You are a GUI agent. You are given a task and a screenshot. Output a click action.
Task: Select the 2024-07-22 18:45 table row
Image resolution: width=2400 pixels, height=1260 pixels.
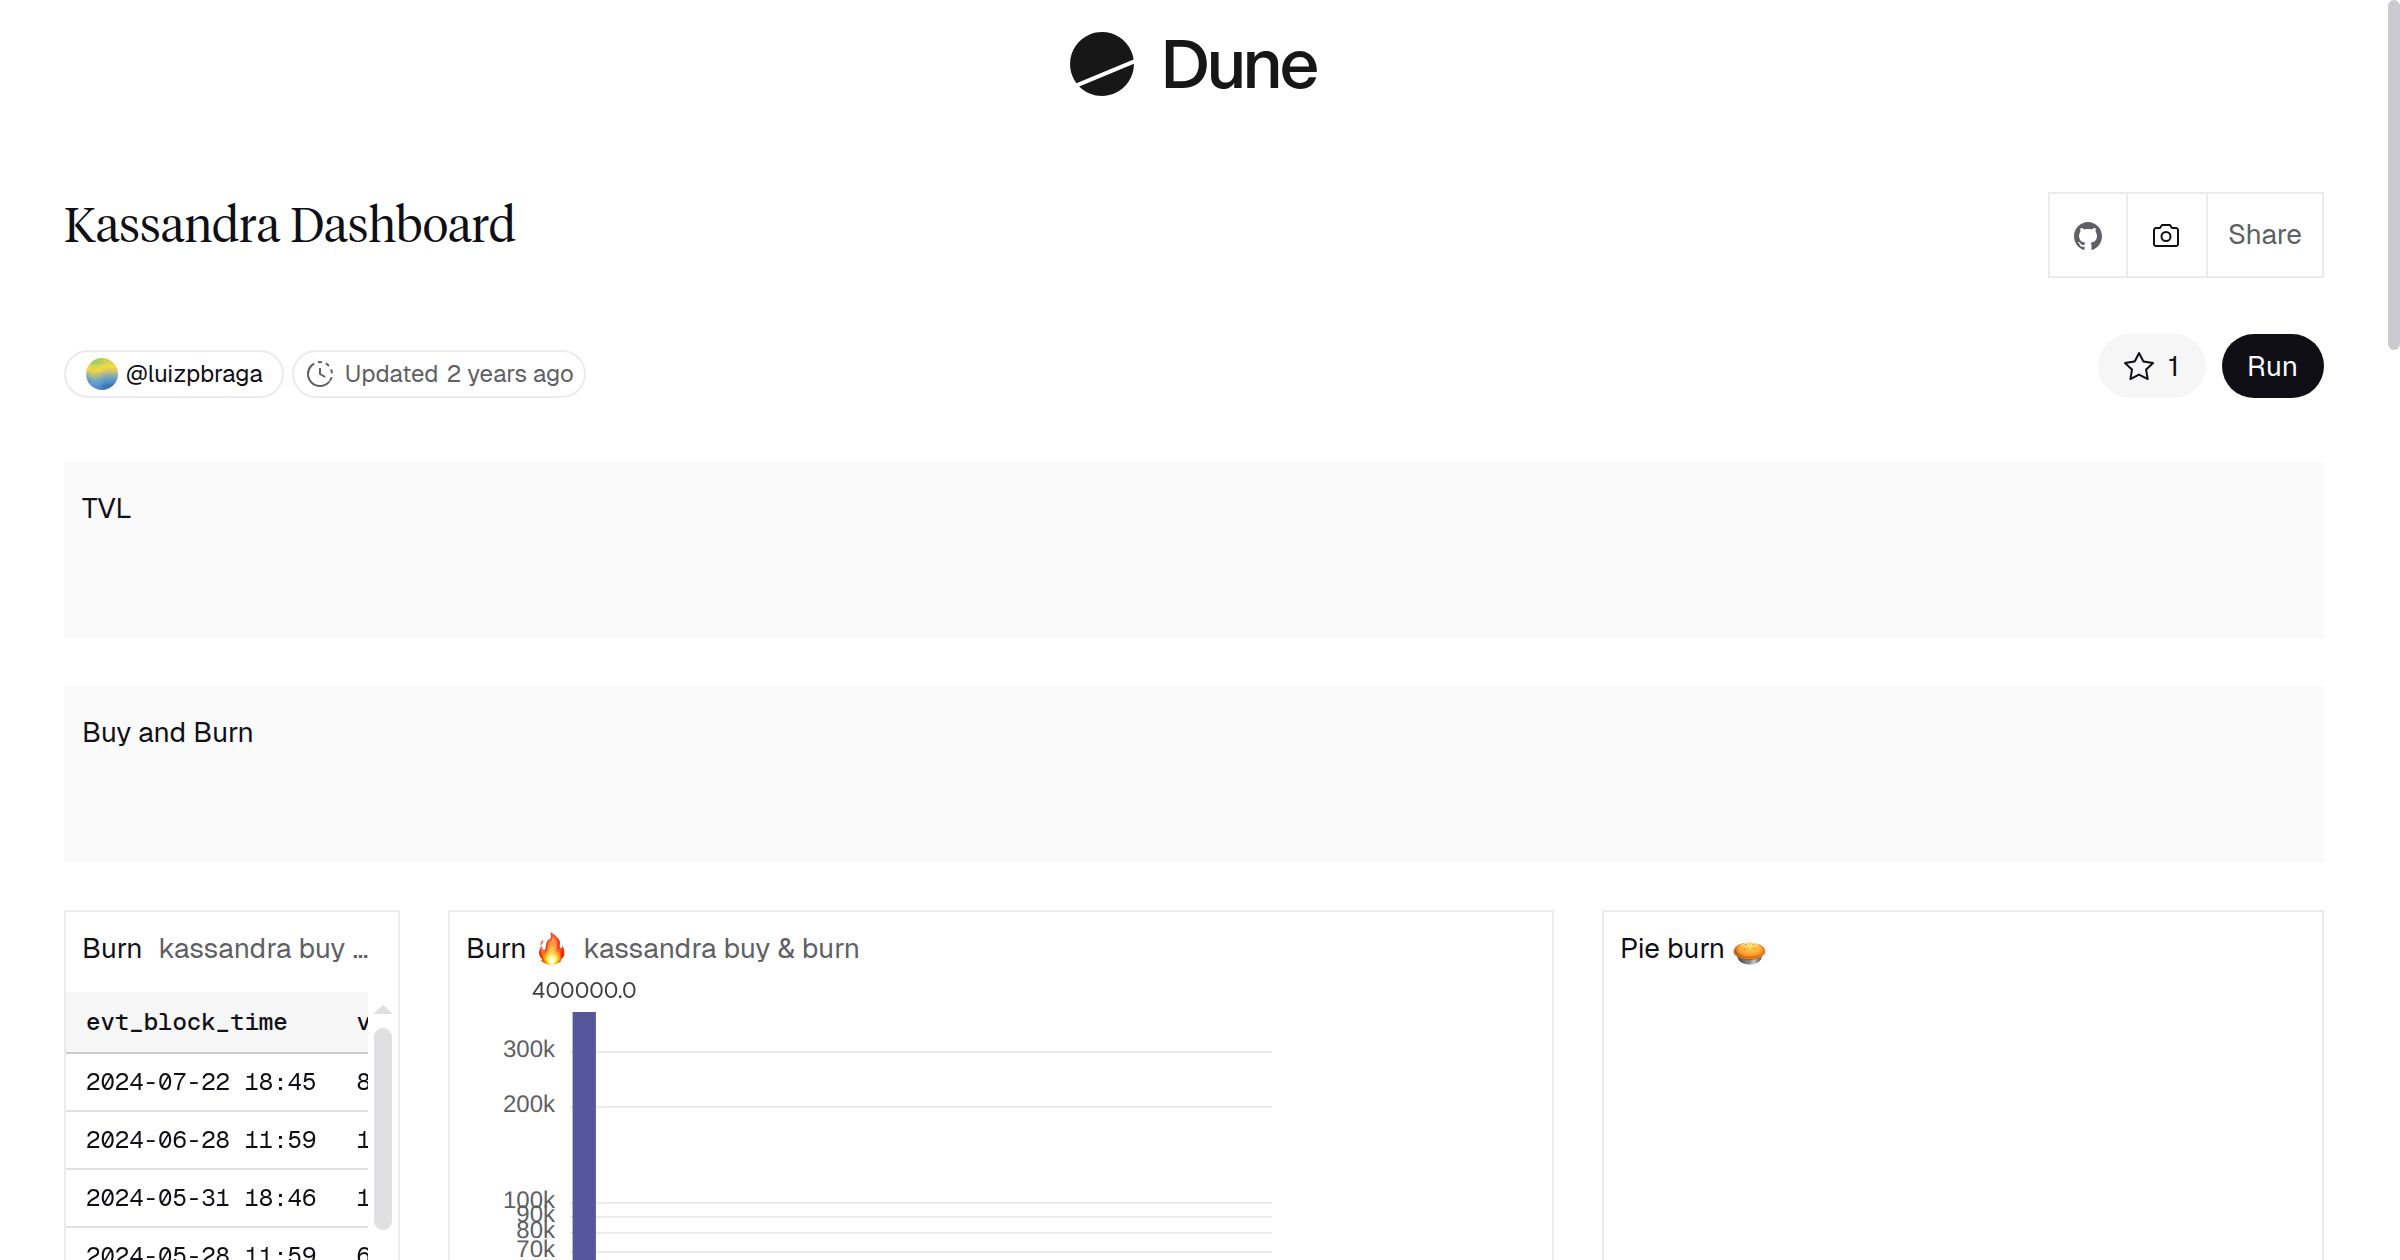tap(202, 1081)
